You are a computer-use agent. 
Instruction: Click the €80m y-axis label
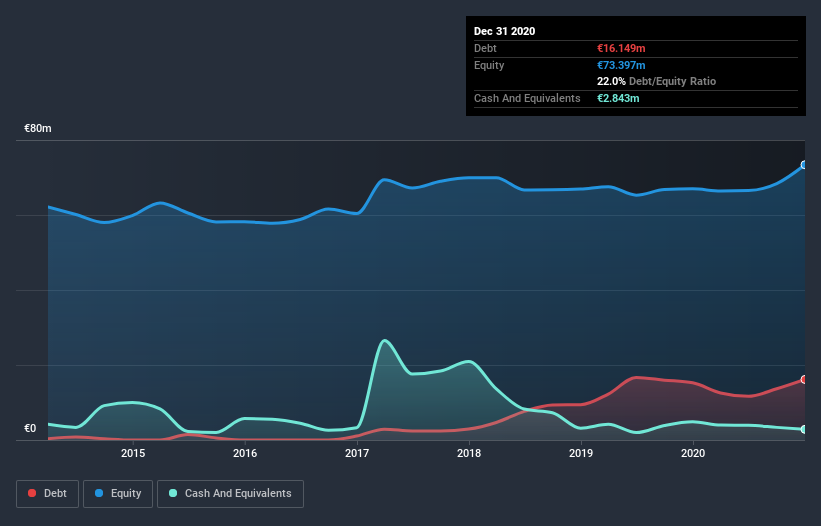tap(38, 129)
